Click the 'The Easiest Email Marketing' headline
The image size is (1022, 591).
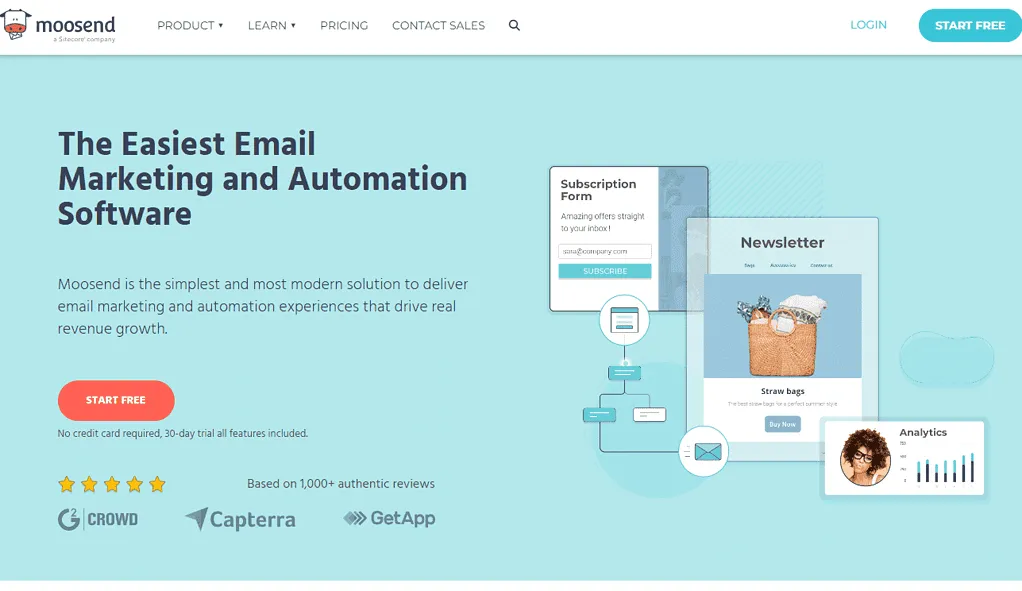(x=263, y=179)
